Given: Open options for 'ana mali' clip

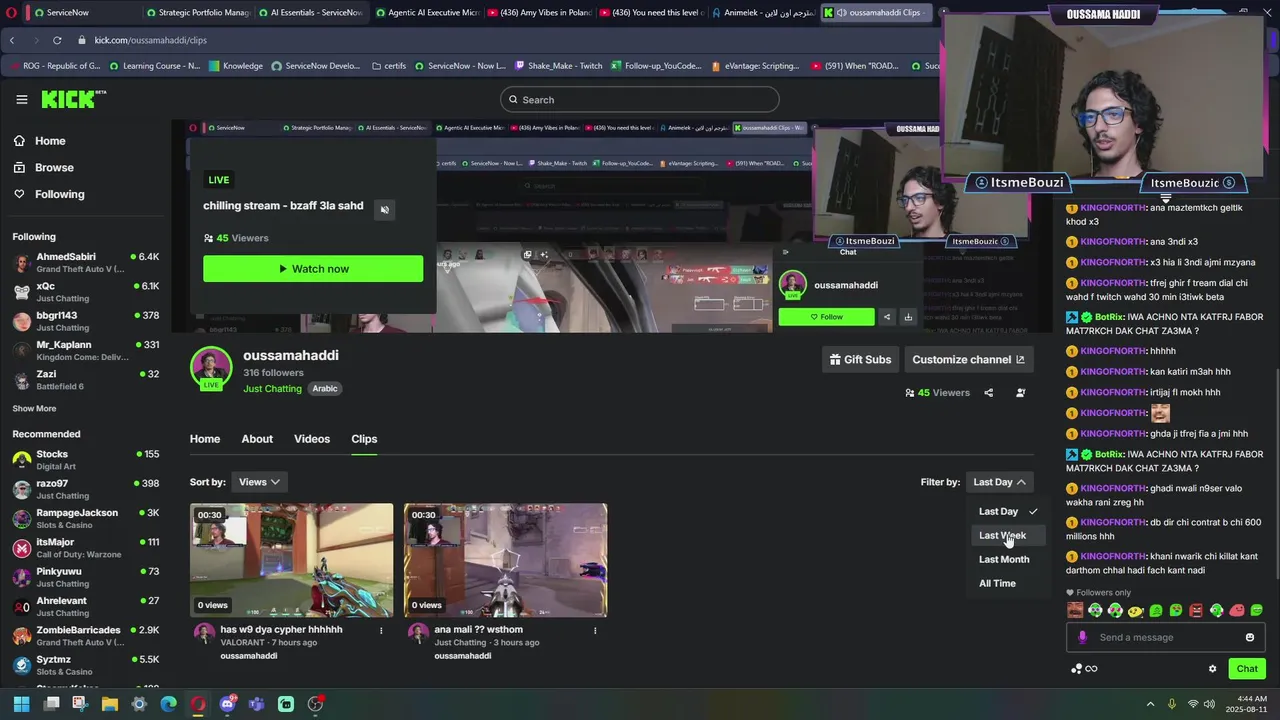Looking at the screenshot, I should tap(594, 630).
